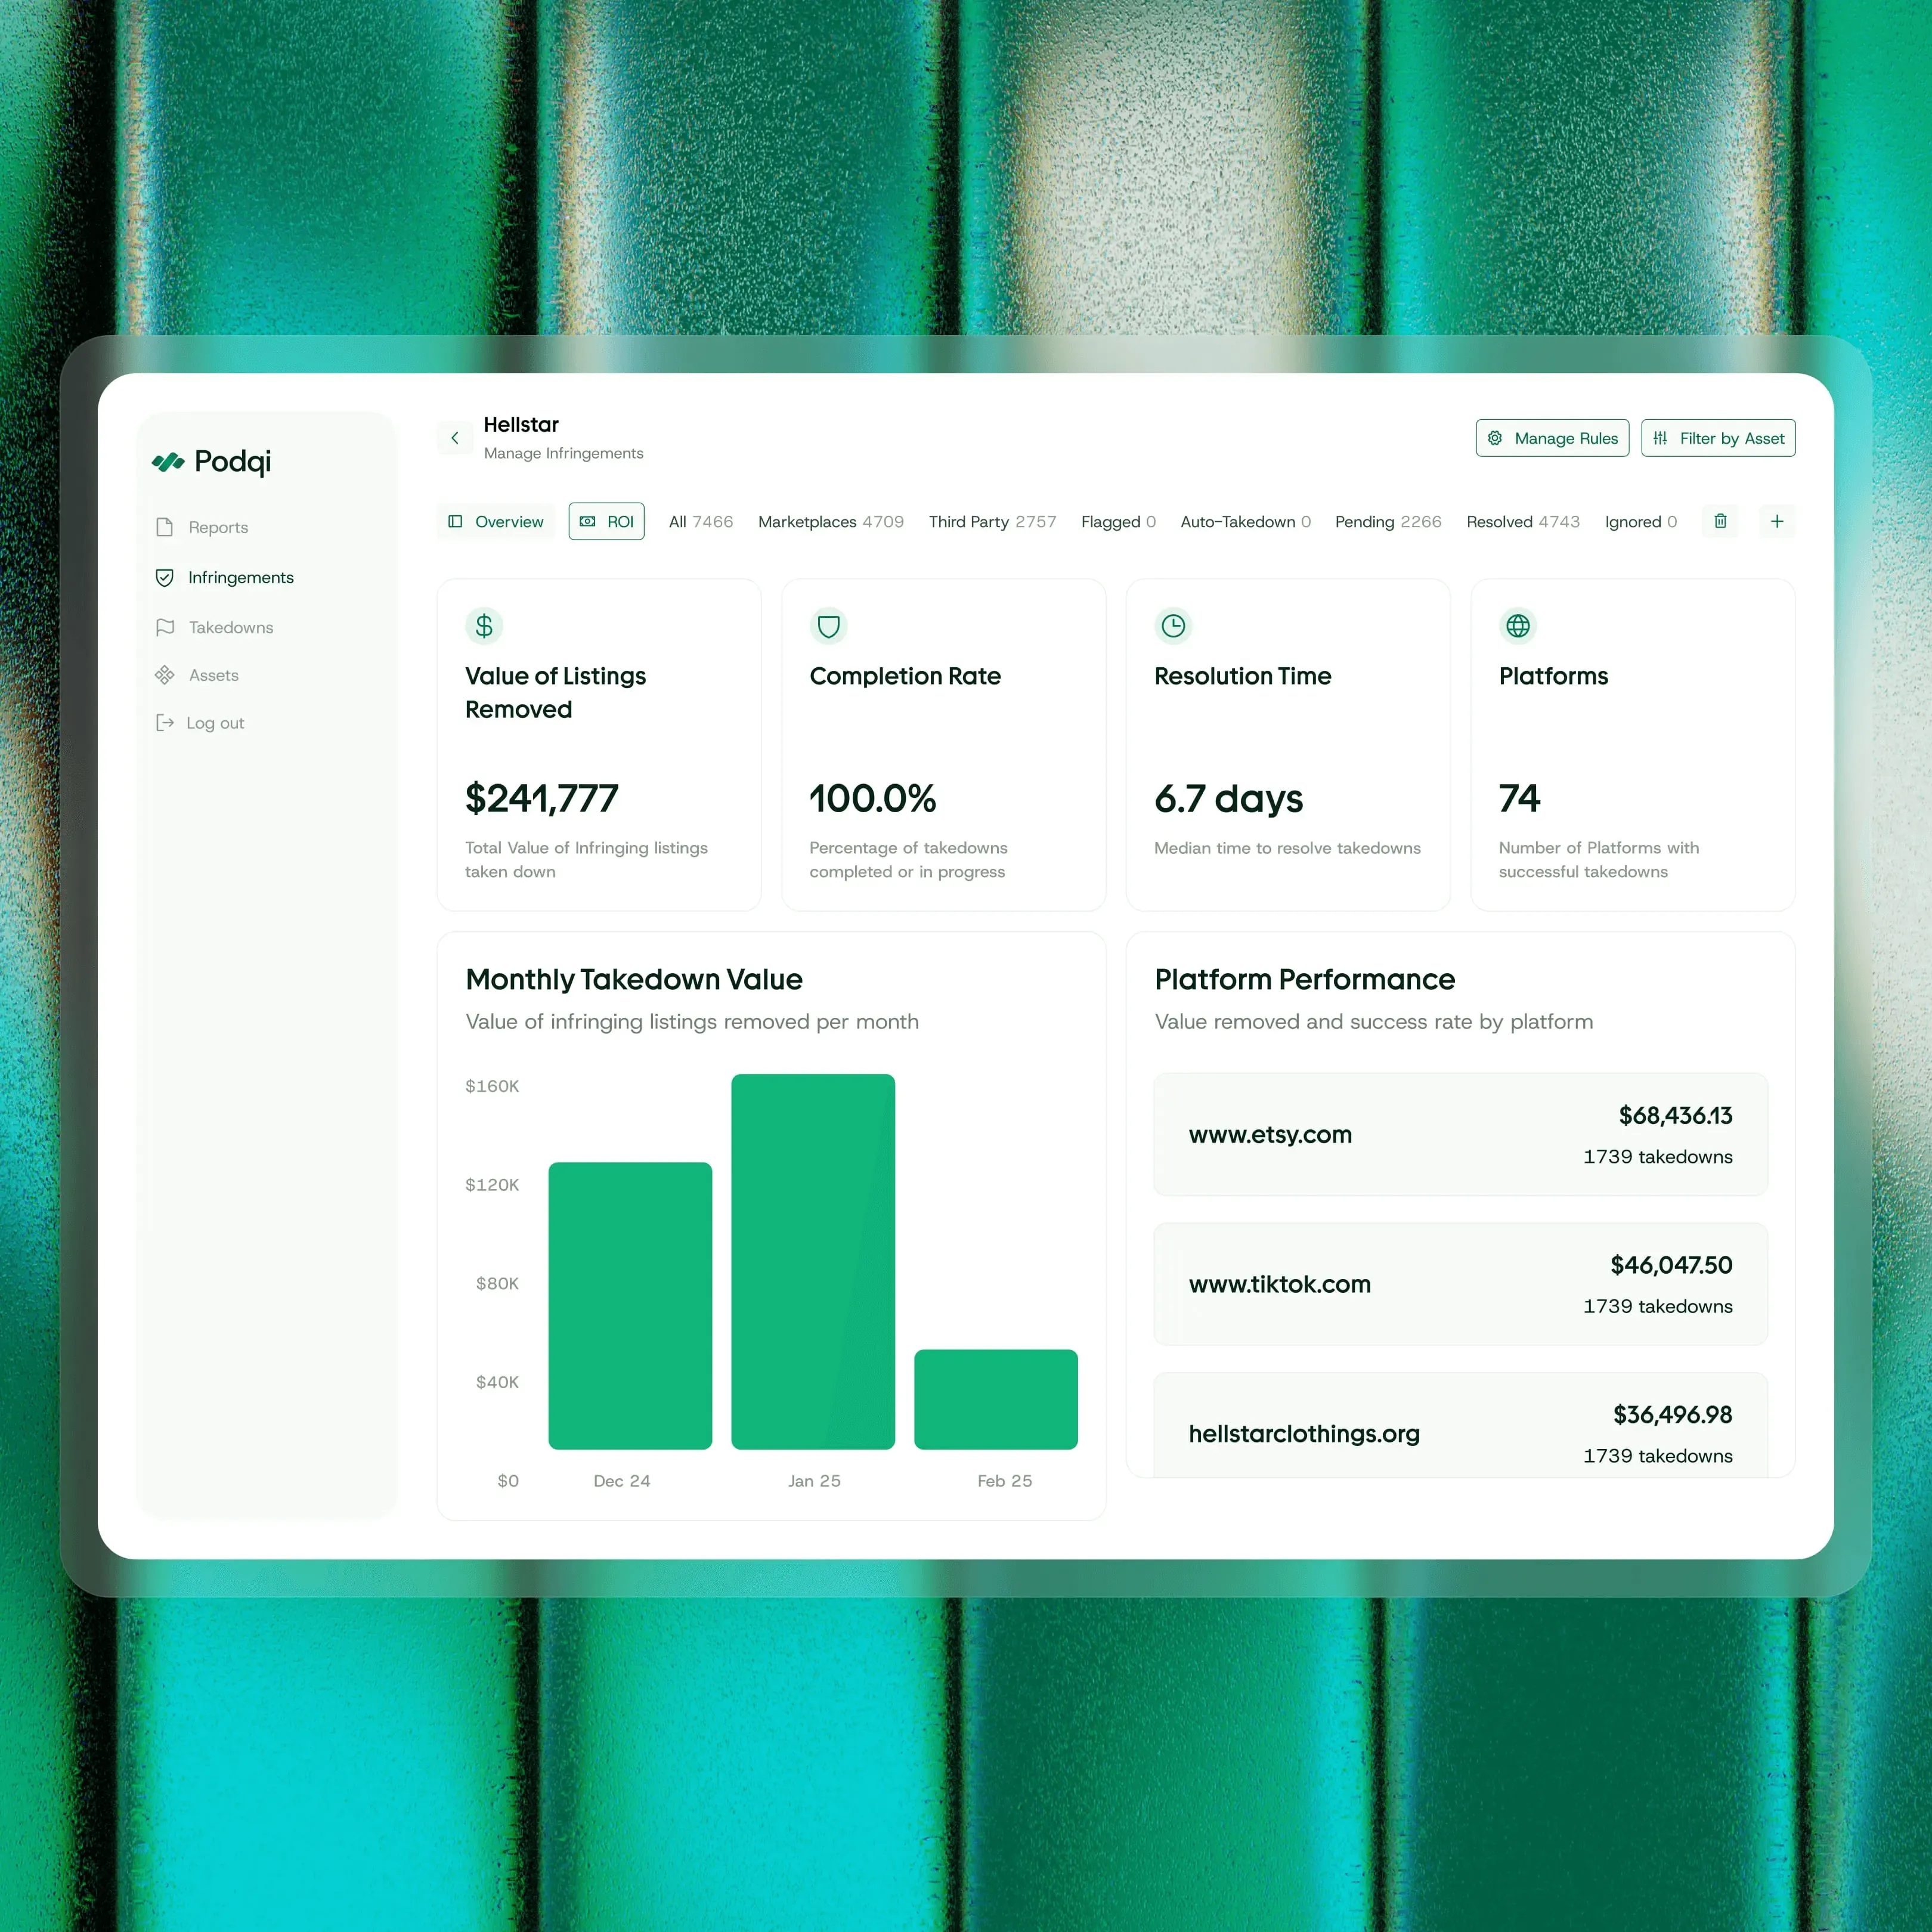Click the Overview panel icon
The image size is (1932, 1932).
pos(456,521)
